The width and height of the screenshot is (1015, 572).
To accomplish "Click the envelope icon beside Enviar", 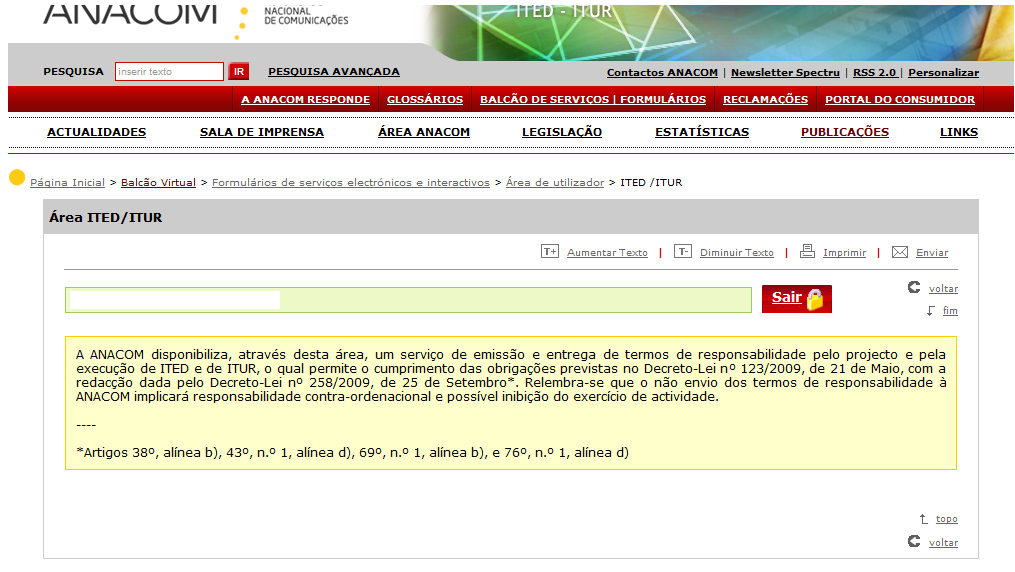I will tap(899, 252).
